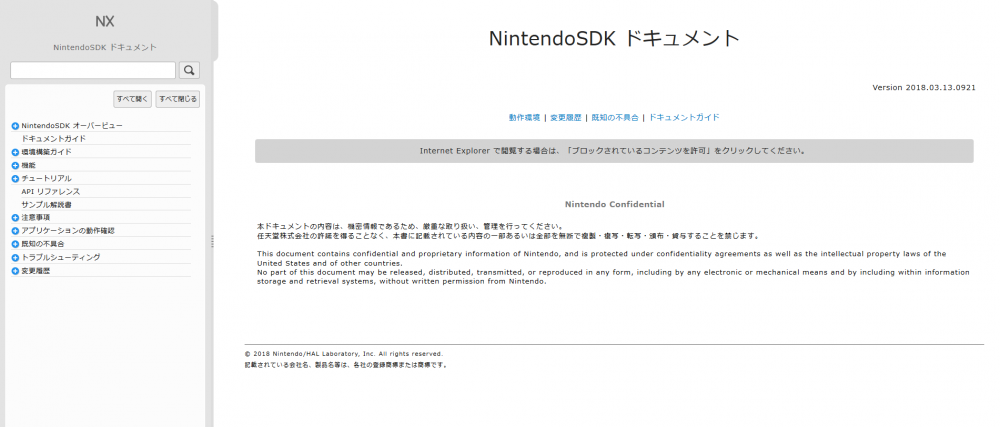Expand sidebar 変更履歴 plus icon
This screenshot has width=1000, height=427.
coord(15,271)
